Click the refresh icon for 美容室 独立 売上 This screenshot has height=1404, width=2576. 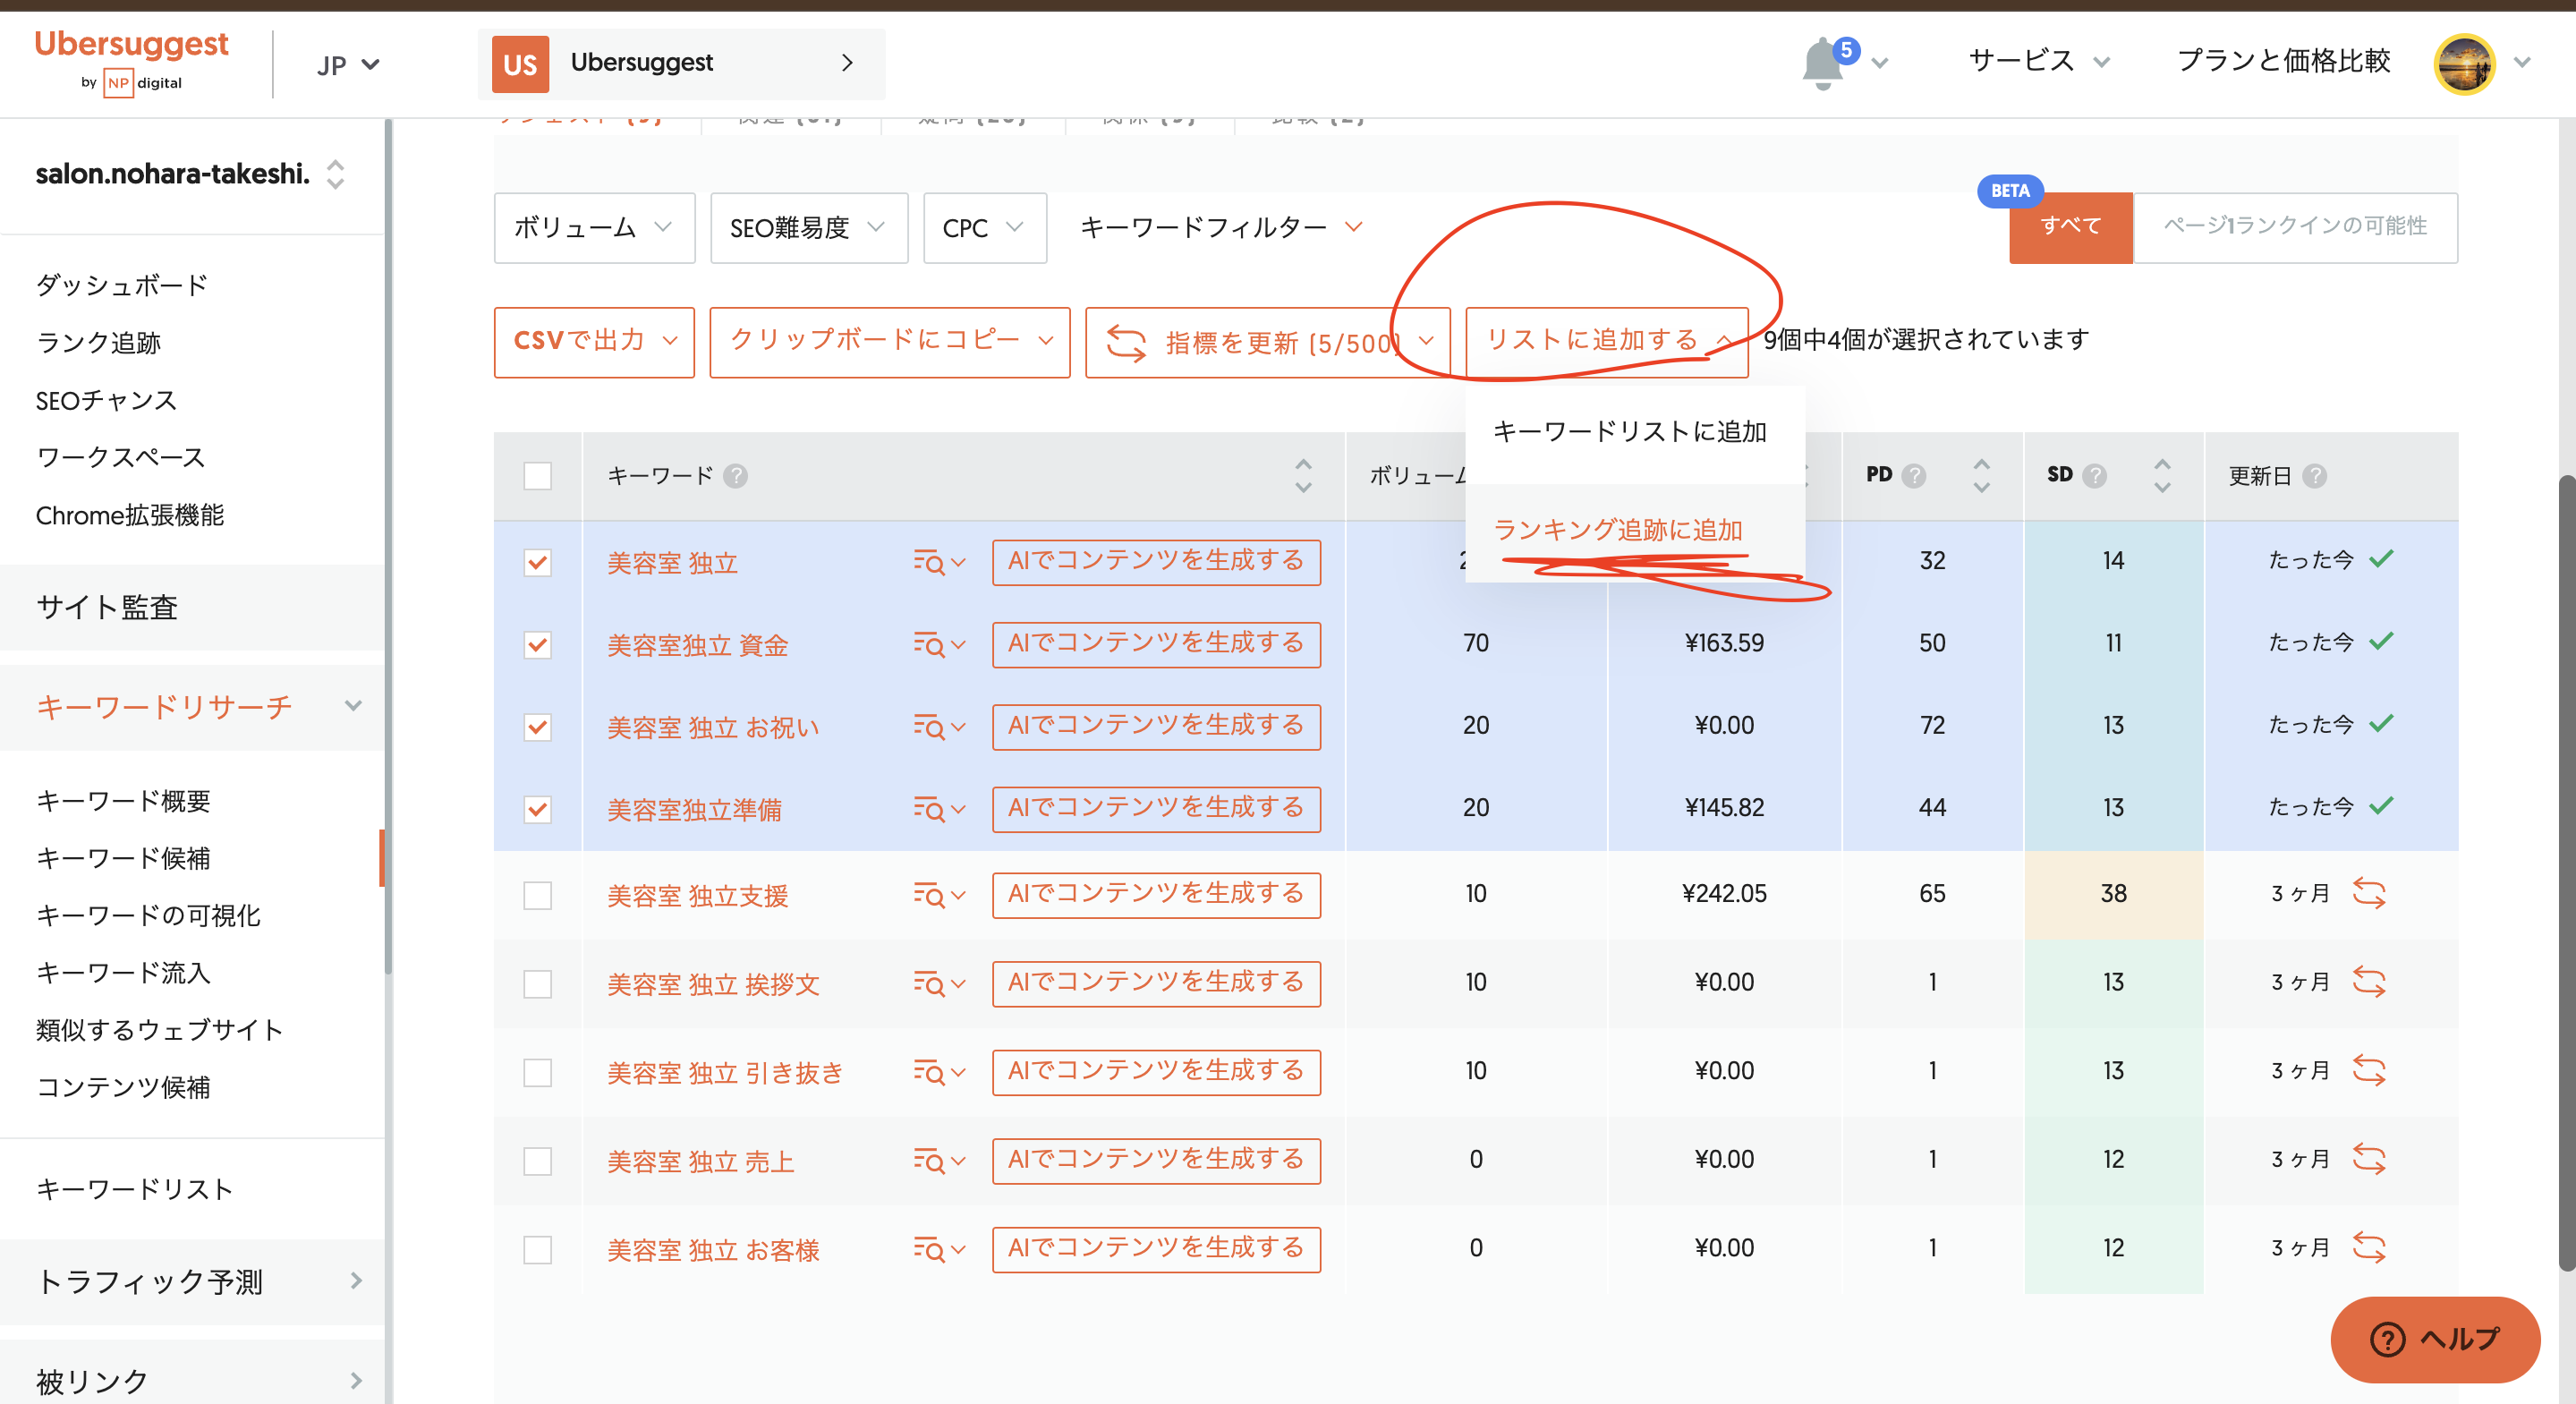click(x=2368, y=1159)
